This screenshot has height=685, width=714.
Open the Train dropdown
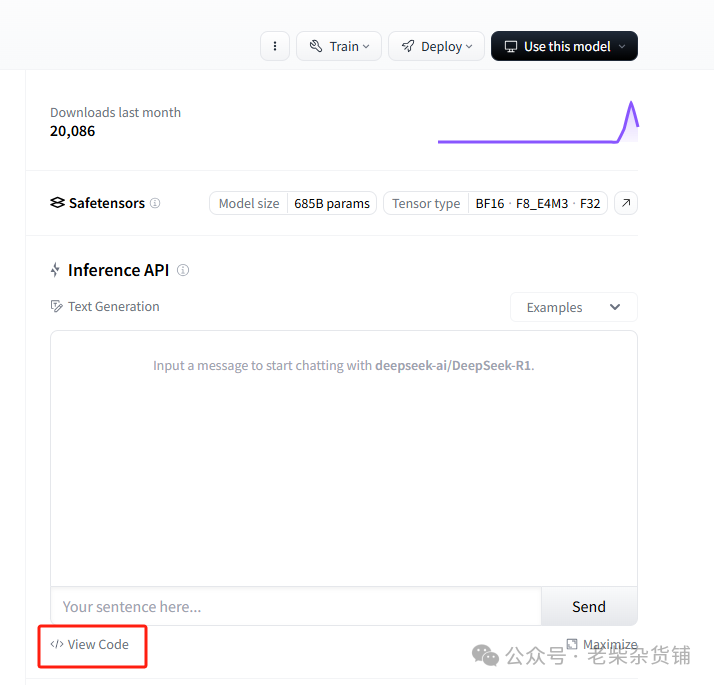point(339,46)
